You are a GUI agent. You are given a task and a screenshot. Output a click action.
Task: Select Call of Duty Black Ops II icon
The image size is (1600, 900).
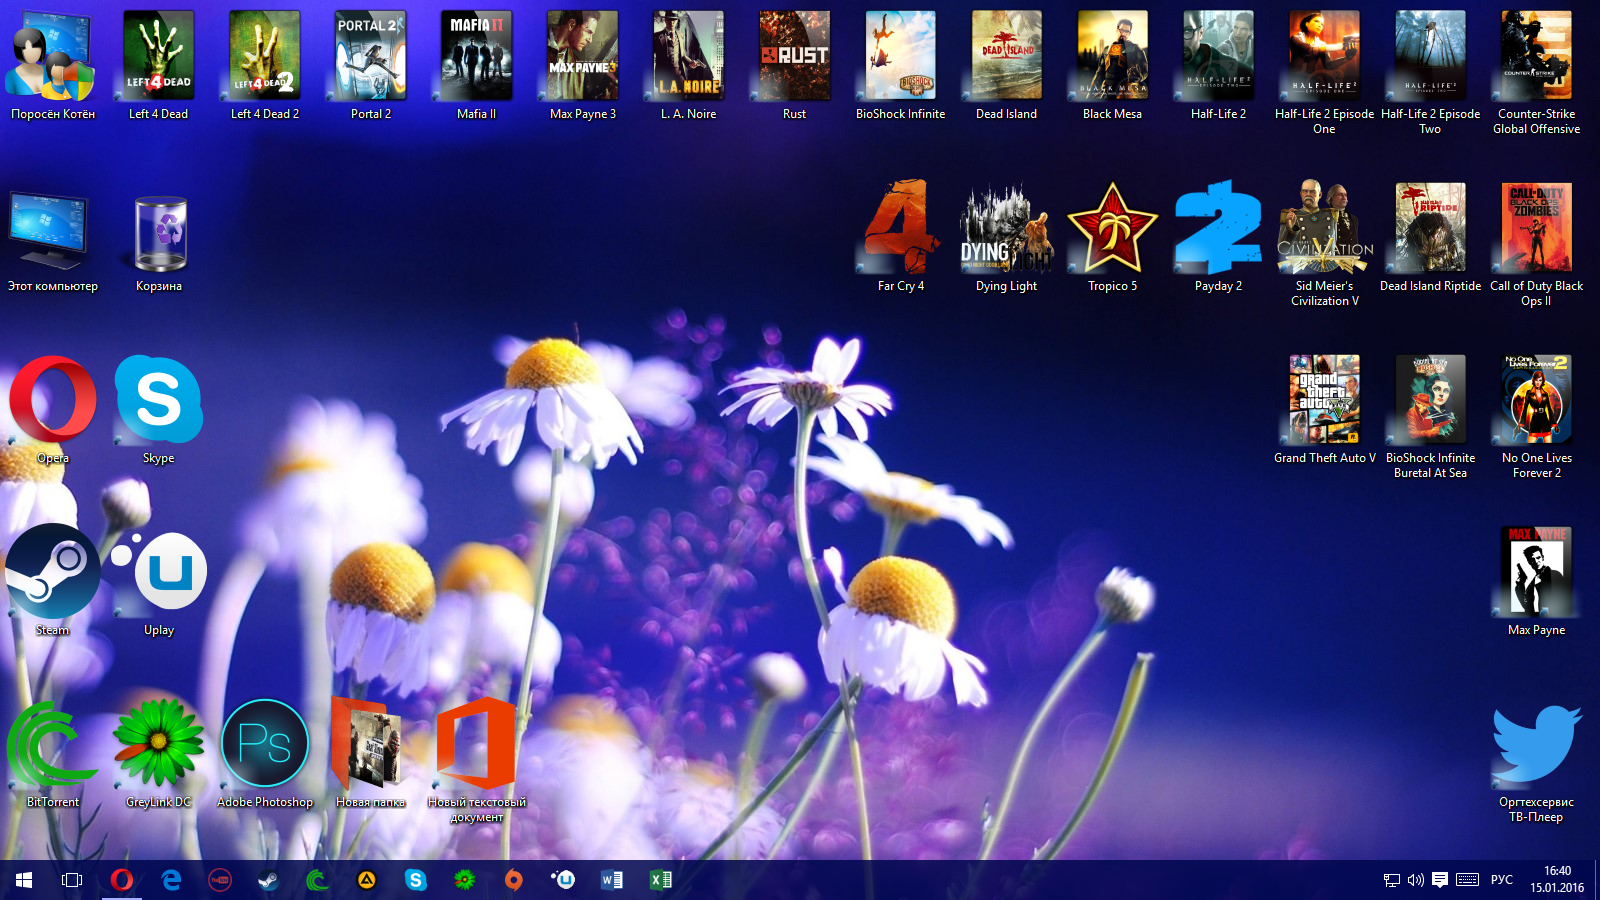(1536, 227)
